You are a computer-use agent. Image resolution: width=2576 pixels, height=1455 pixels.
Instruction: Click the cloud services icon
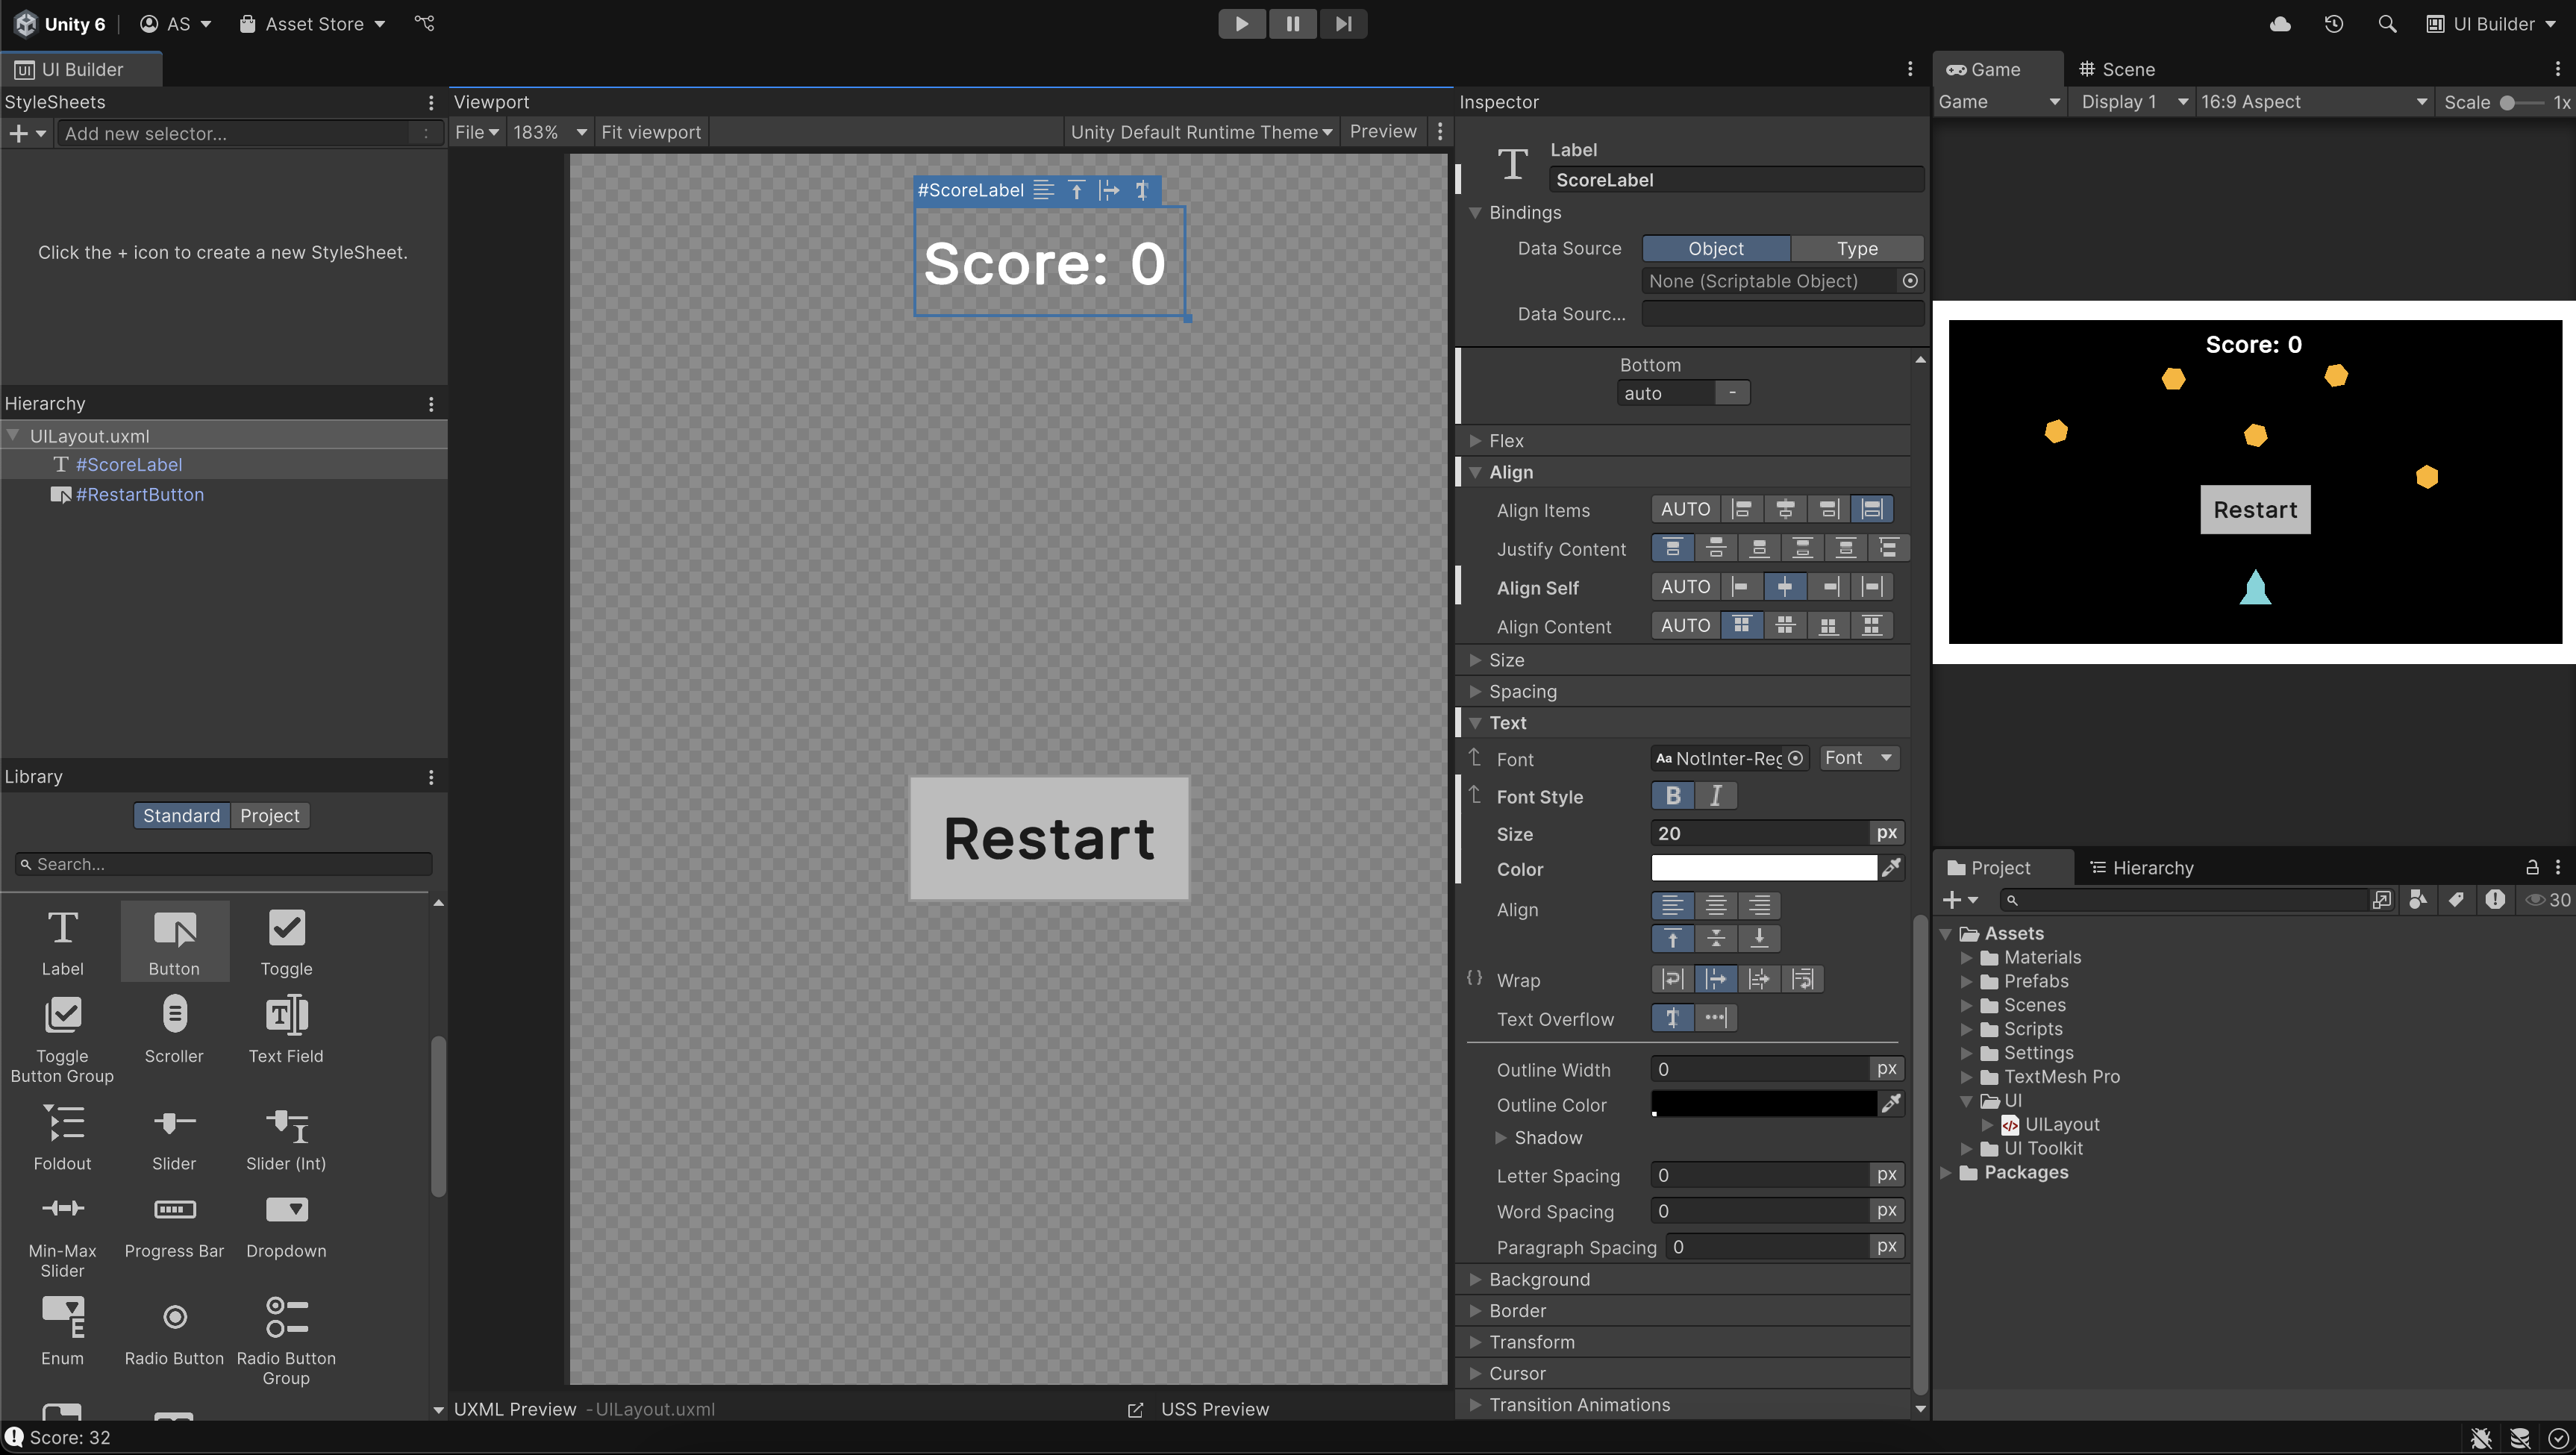pos(2280,24)
